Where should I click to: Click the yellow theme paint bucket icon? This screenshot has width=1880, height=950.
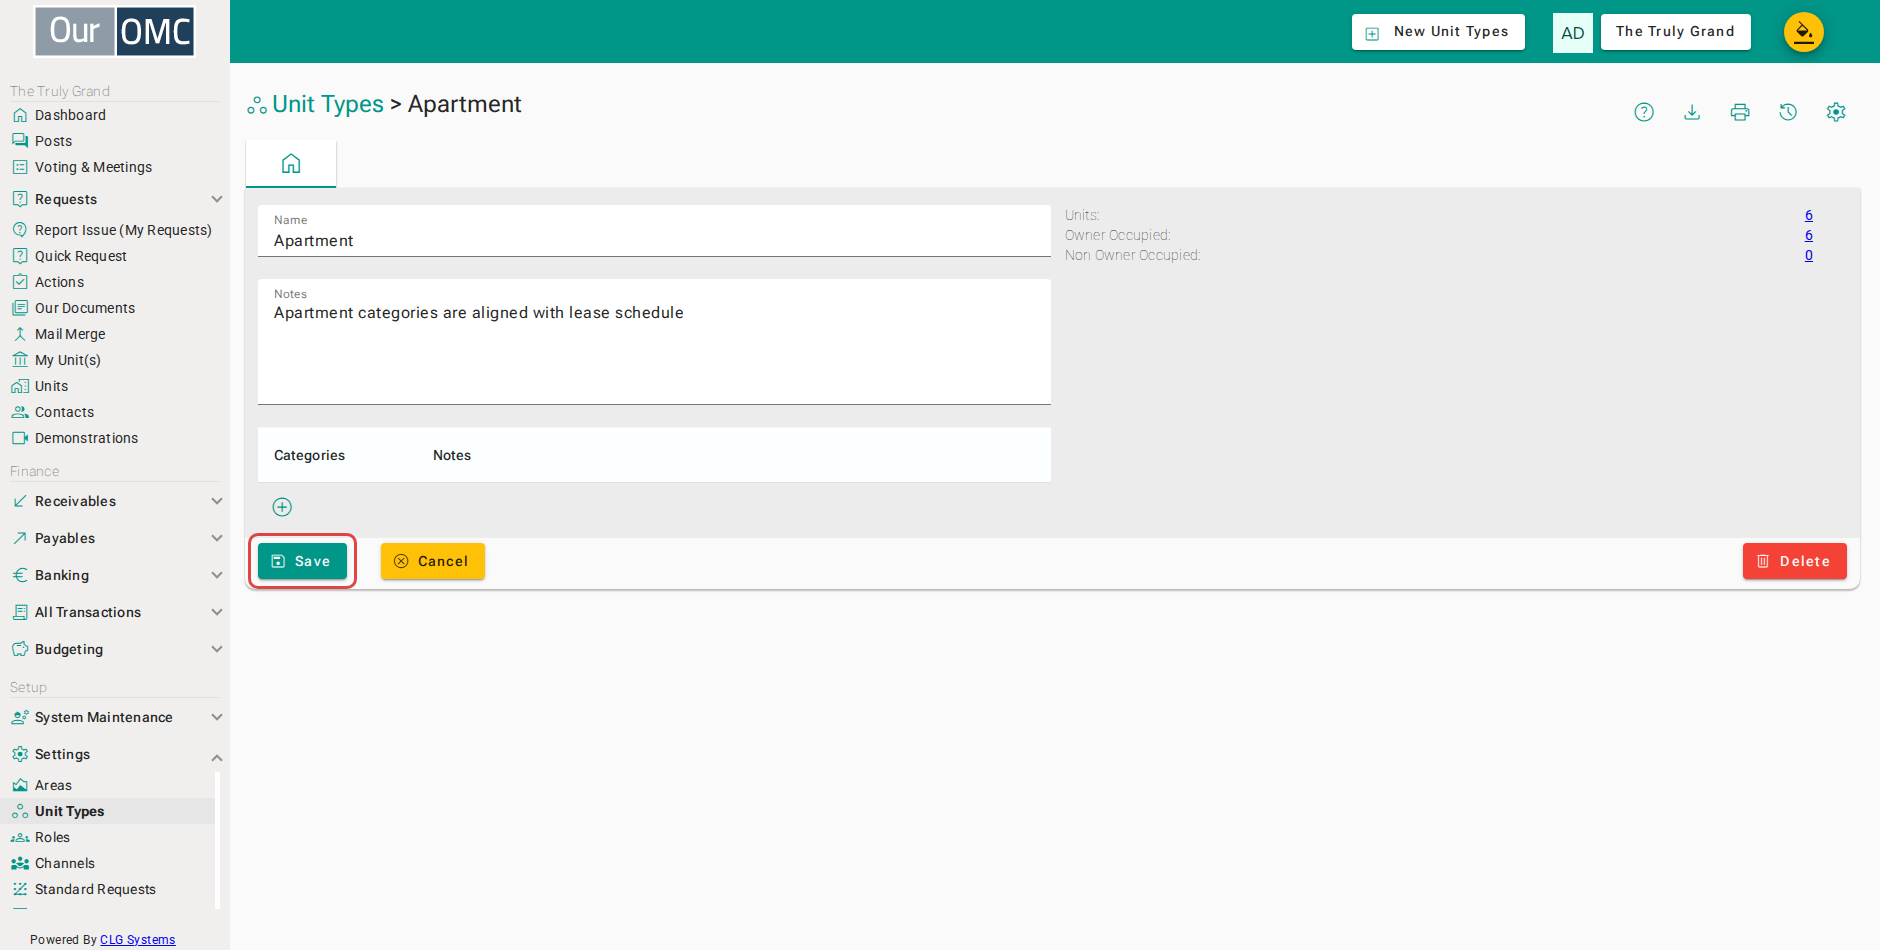(1804, 32)
